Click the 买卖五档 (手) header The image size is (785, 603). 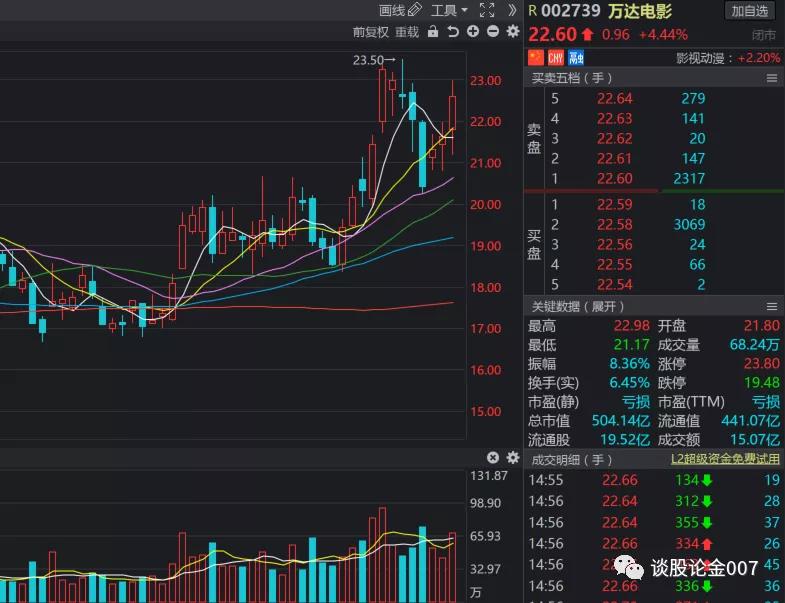tap(572, 78)
